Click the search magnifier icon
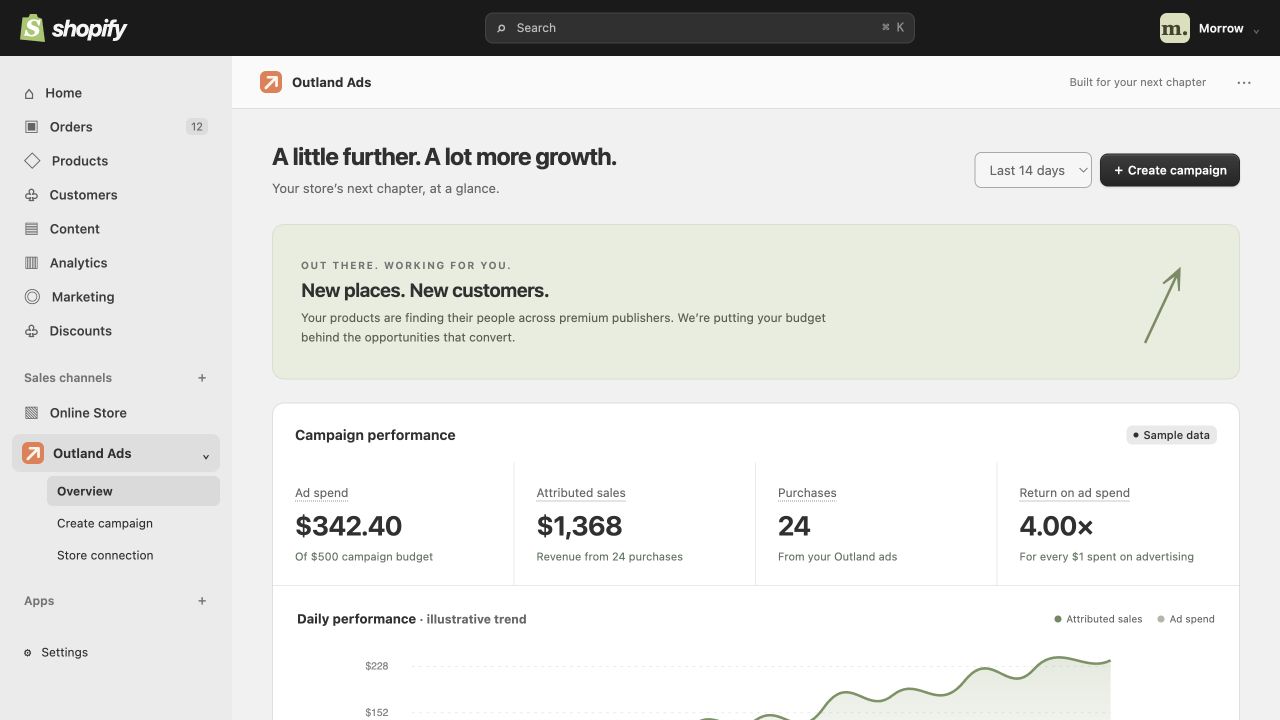Screen dimensions: 1280x720 click(x=502, y=28)
